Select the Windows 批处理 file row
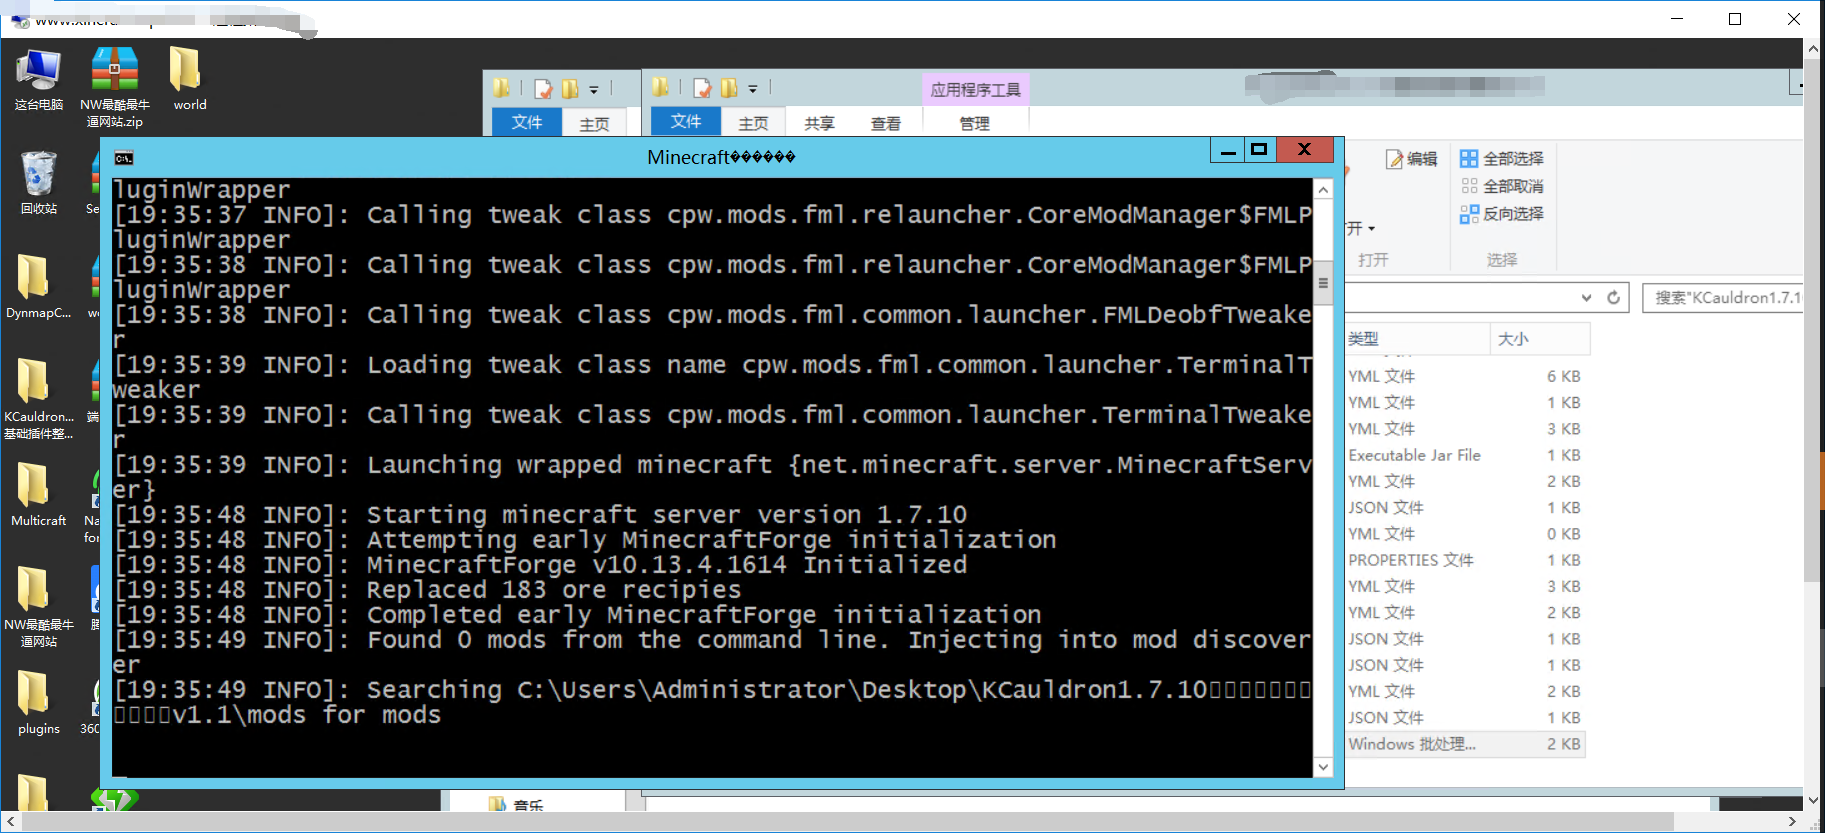 click(x=1465, y=744)
